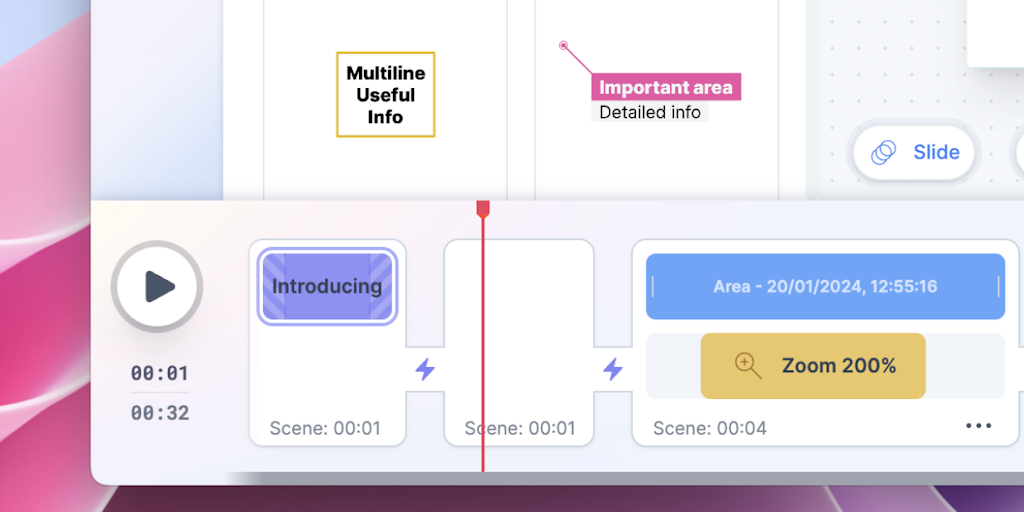Click the left trim handle of the Area clip

653,287
